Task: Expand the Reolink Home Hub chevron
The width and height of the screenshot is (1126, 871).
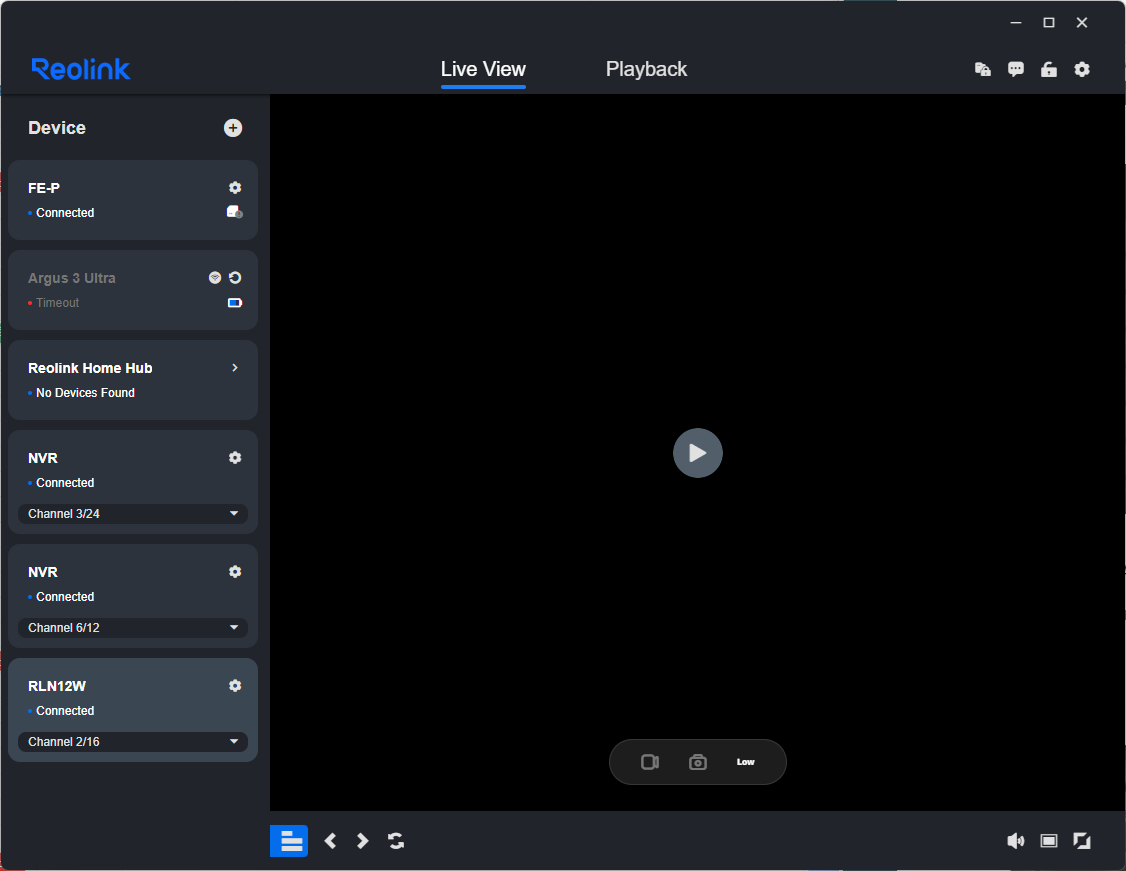Action: pos(235,368)
